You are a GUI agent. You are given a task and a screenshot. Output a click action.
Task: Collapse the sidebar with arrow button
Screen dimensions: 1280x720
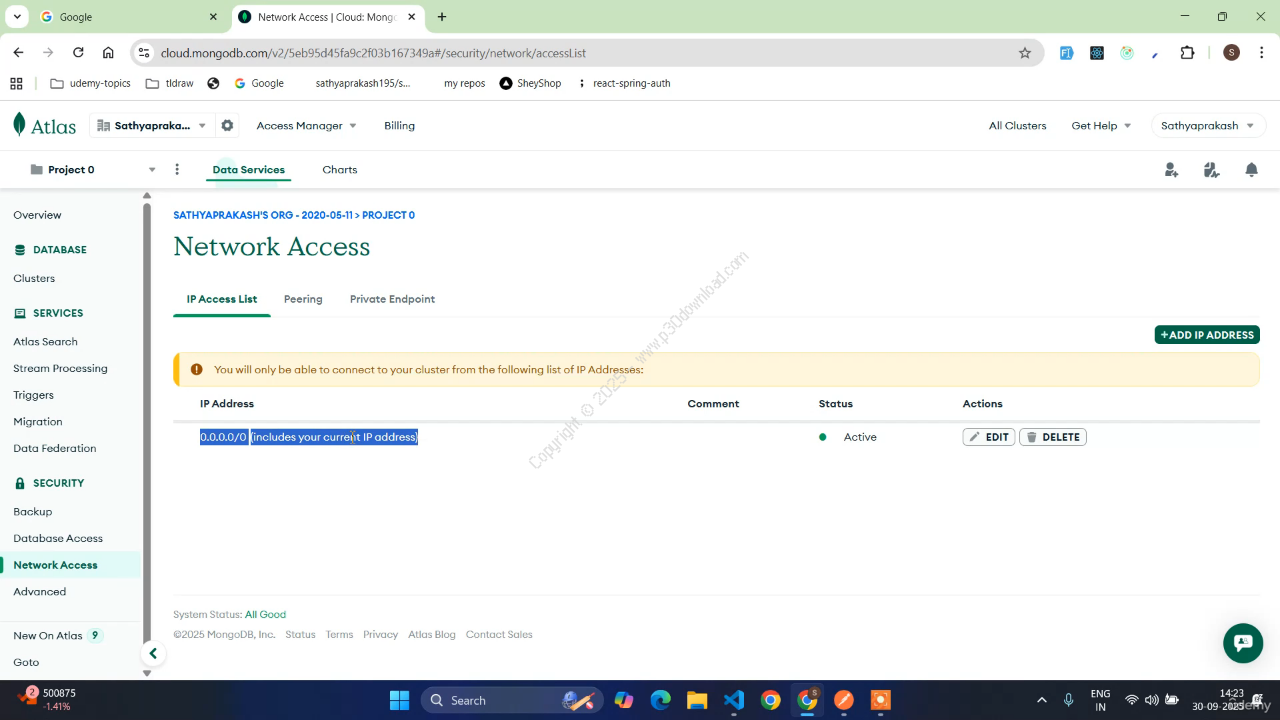point(153,654)
